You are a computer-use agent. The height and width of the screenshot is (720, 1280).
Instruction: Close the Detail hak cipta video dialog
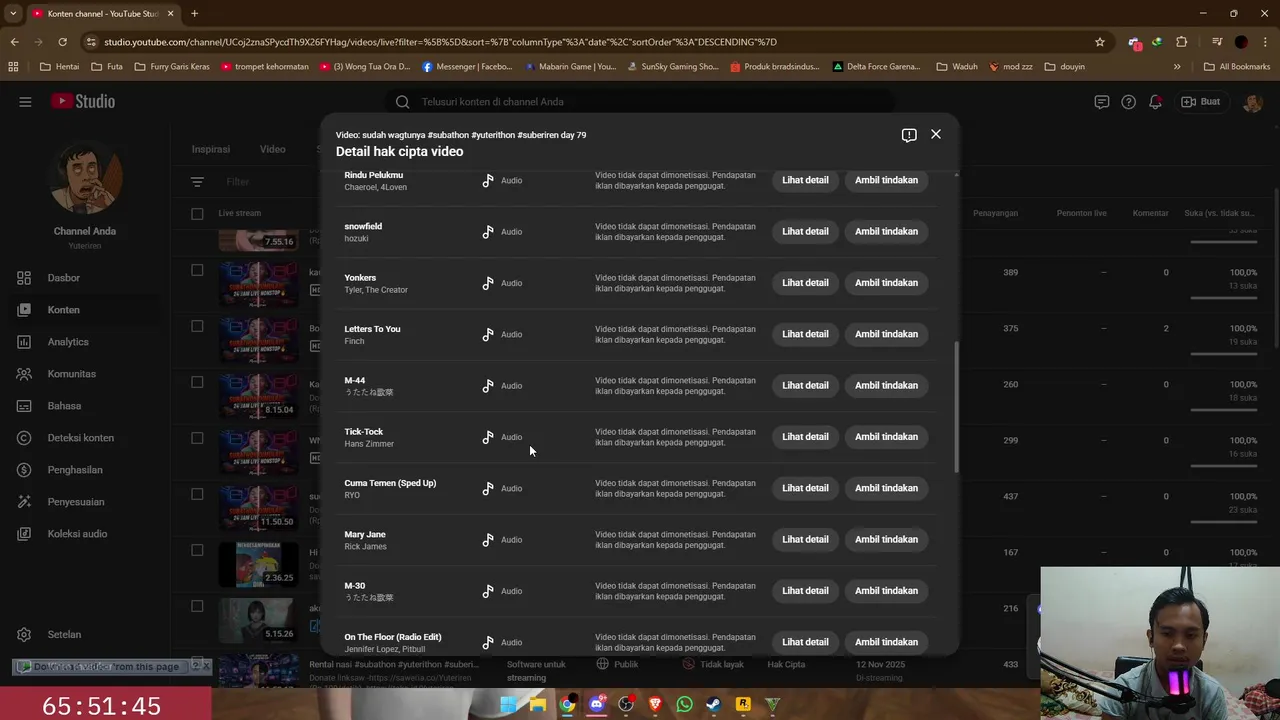click(x=936, y=134)
